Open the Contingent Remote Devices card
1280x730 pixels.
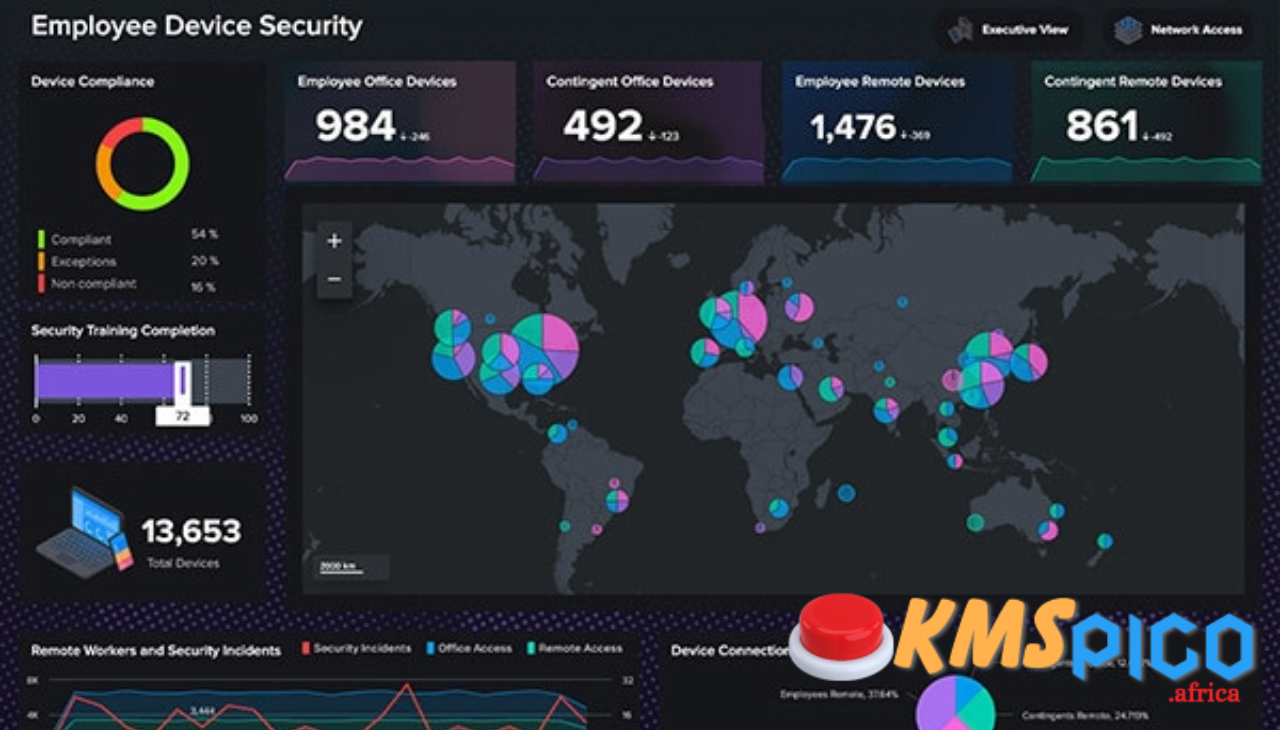coord(1146,122)
